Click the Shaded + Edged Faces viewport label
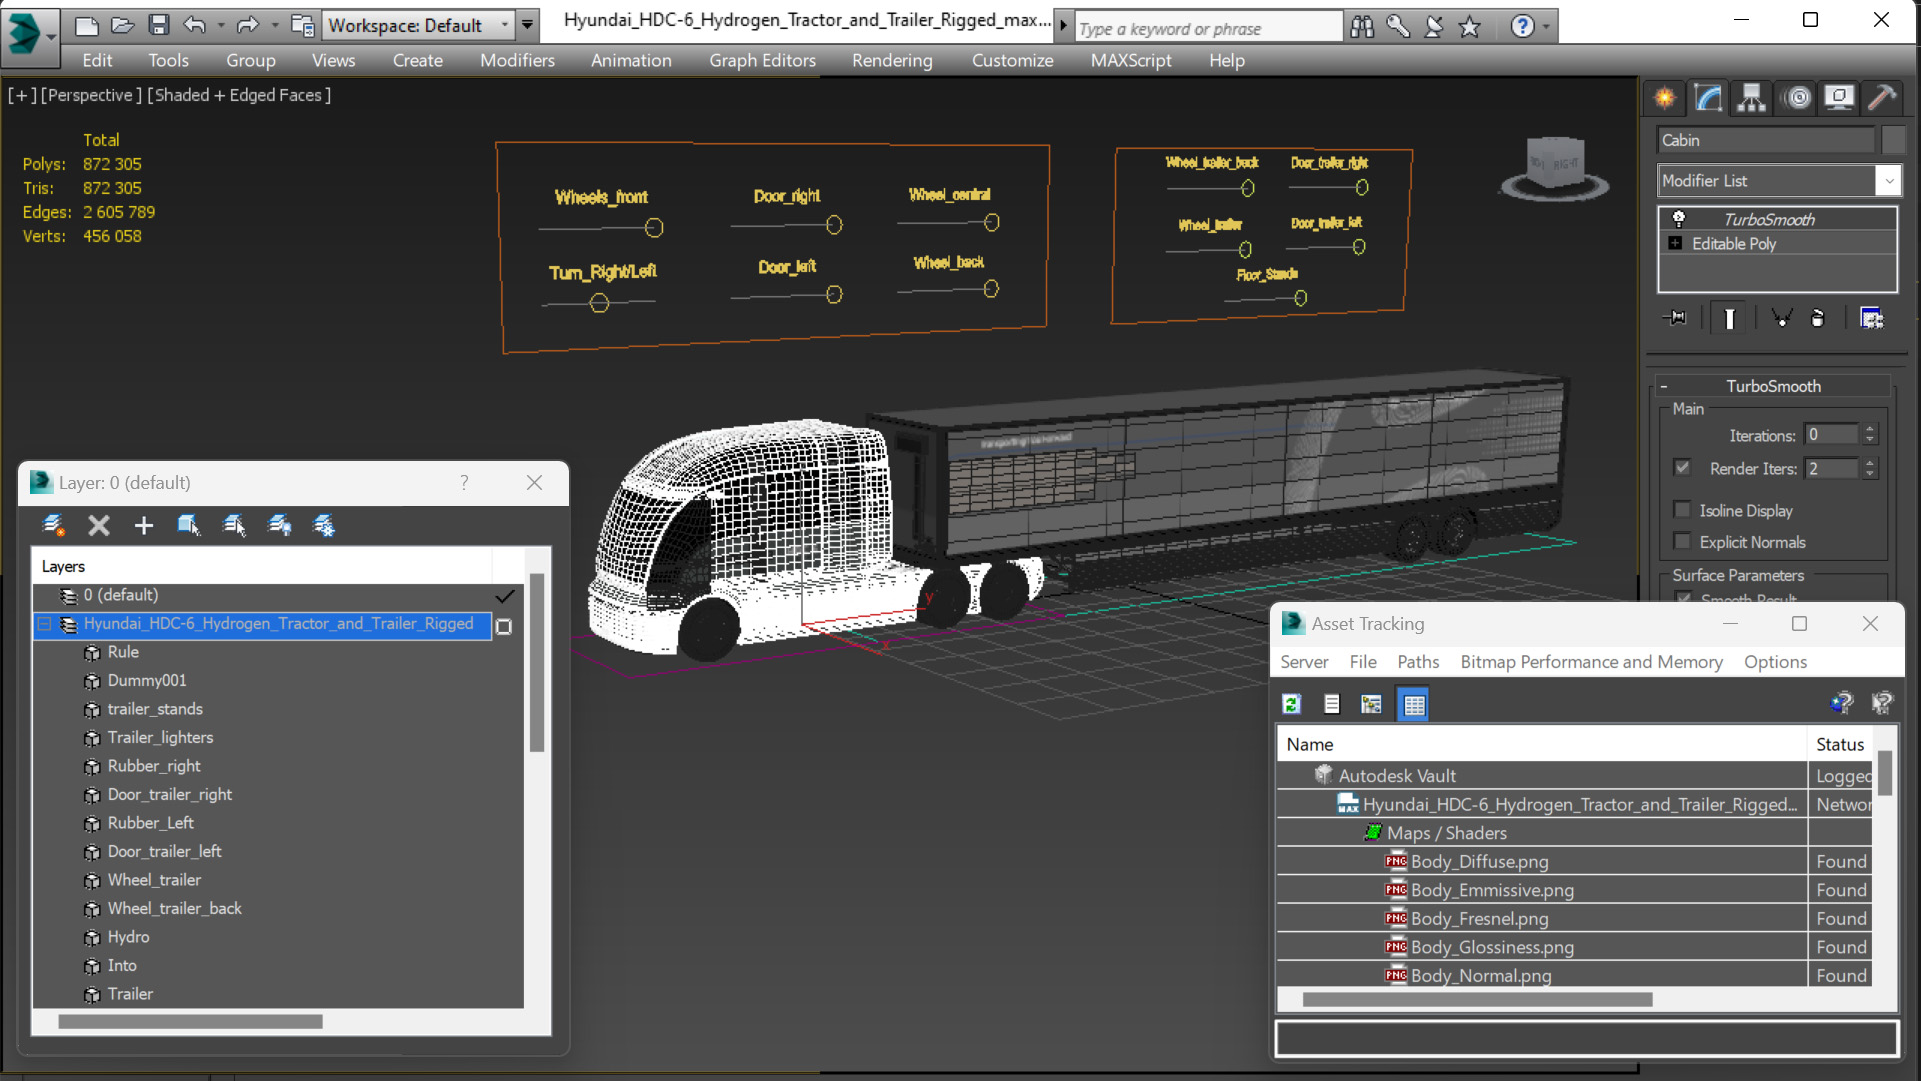The width and height of the screenshot is (1921, 1081). [239, 95]
